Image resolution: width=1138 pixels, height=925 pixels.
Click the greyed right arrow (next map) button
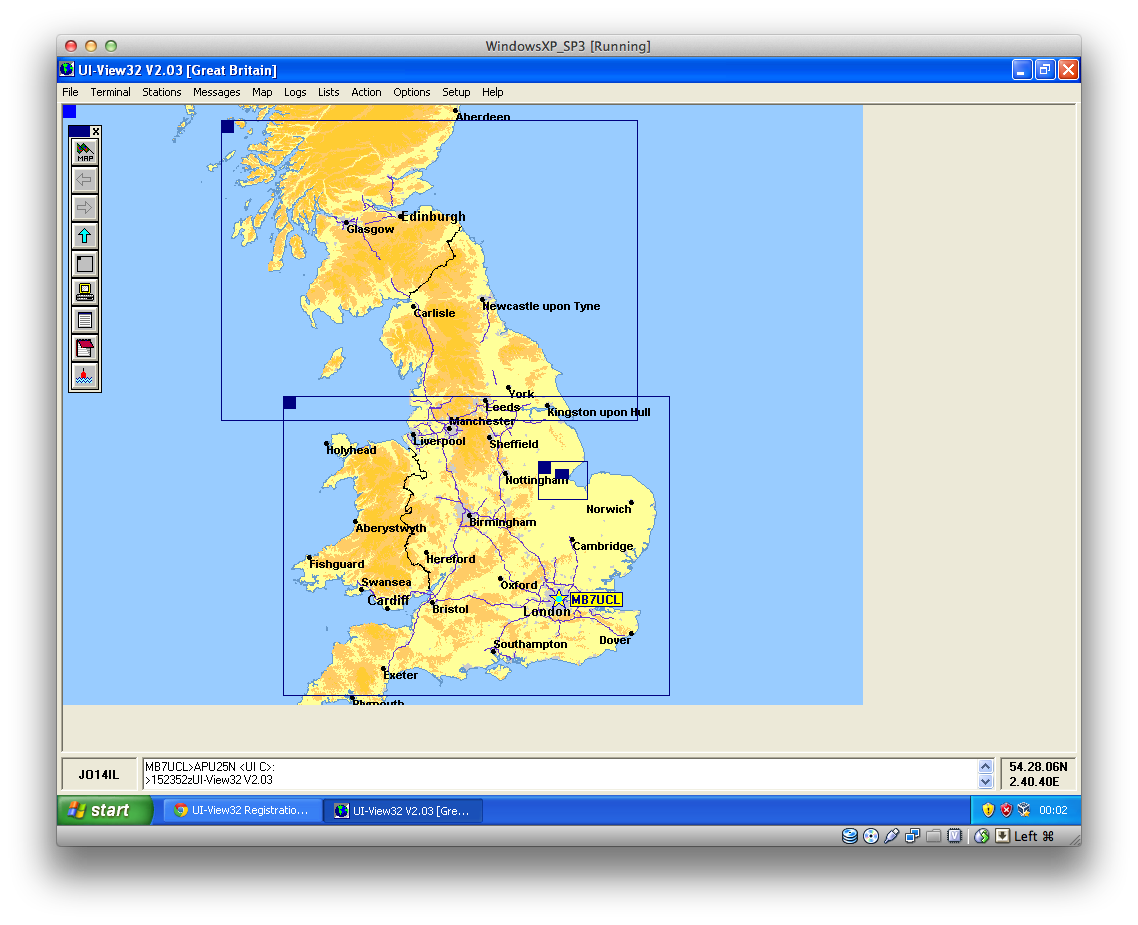(85, 208)
